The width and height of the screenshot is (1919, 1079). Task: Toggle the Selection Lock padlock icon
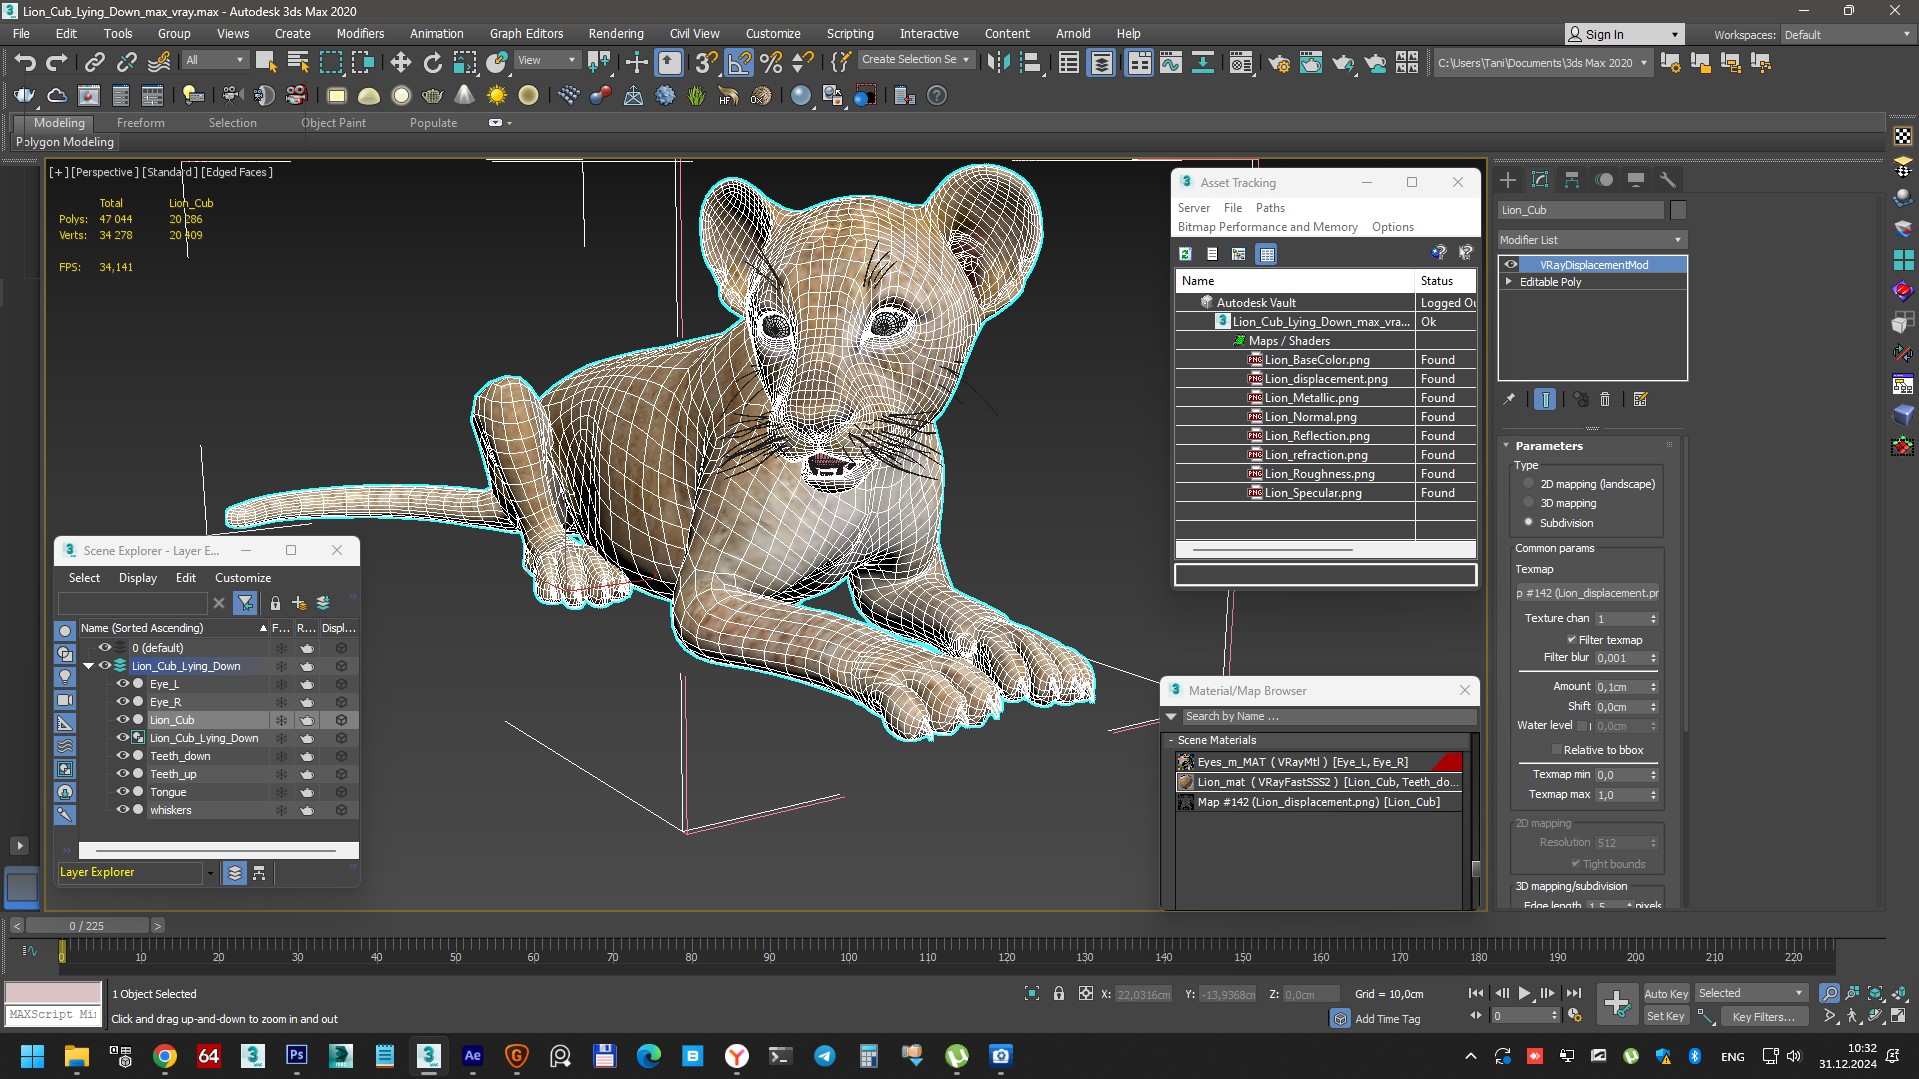tap(1059, 994)
